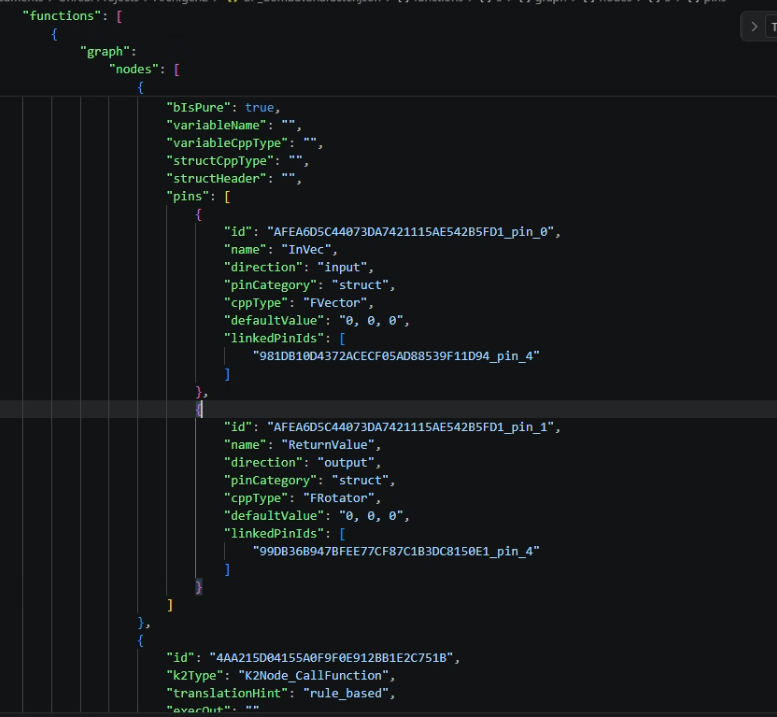Click the "rule_based" translationHint value
The image size is (777, 717).
click(345, 693)
